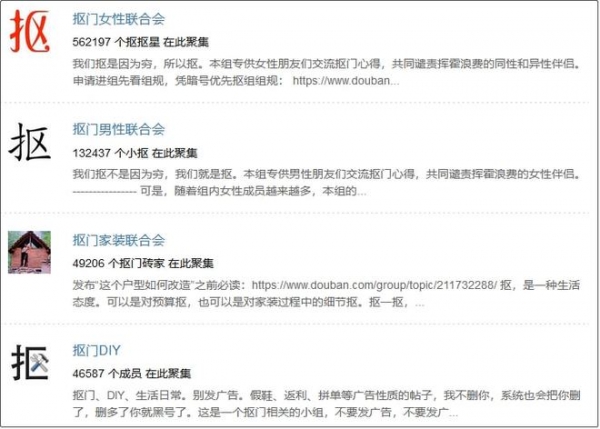Click the 562197 个抠抠星 member count
Viewport: 600px width, 429px height.
140,42
